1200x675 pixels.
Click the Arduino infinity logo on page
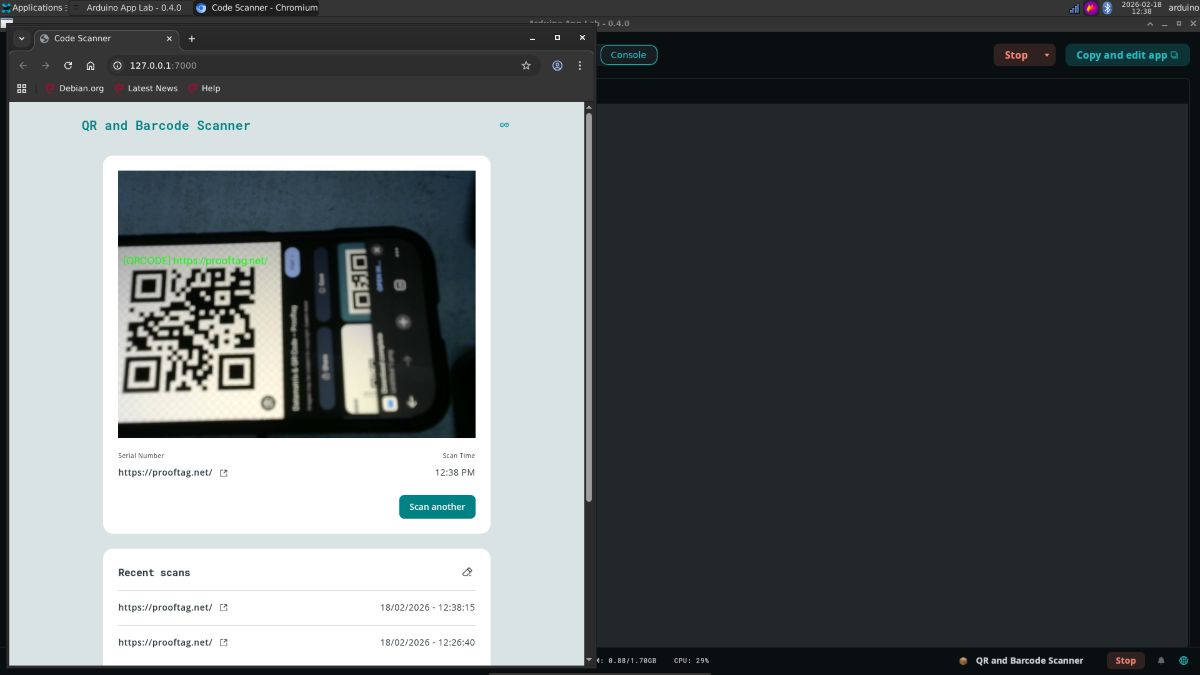coord(504,125)
